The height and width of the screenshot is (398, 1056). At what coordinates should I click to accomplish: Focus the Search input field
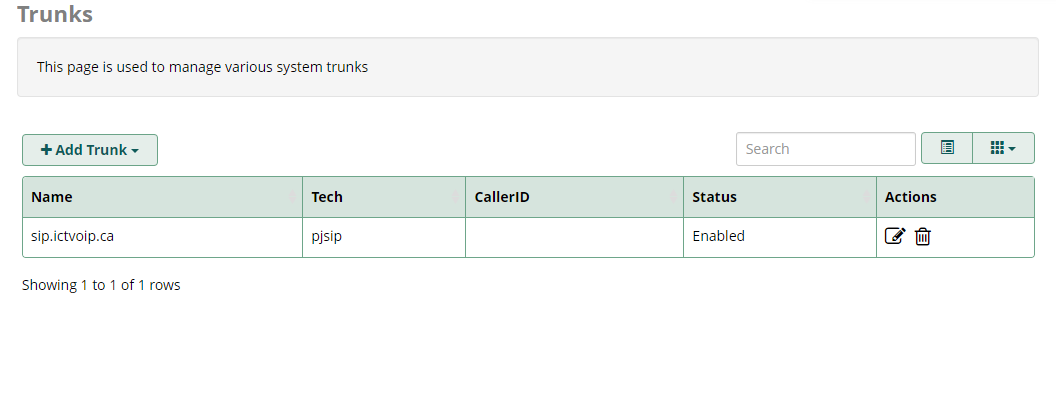pyautogui.click(x=826, y=149)
